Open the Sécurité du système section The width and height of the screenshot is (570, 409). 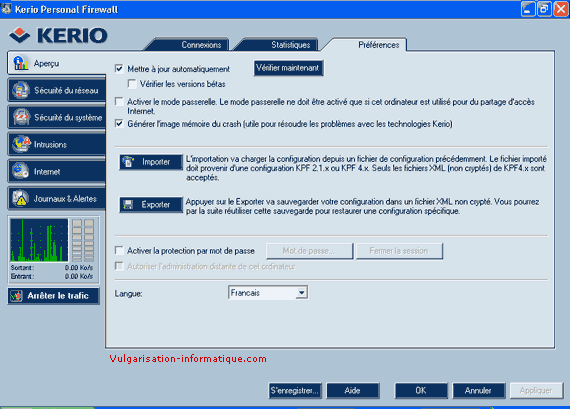[57, 117]
